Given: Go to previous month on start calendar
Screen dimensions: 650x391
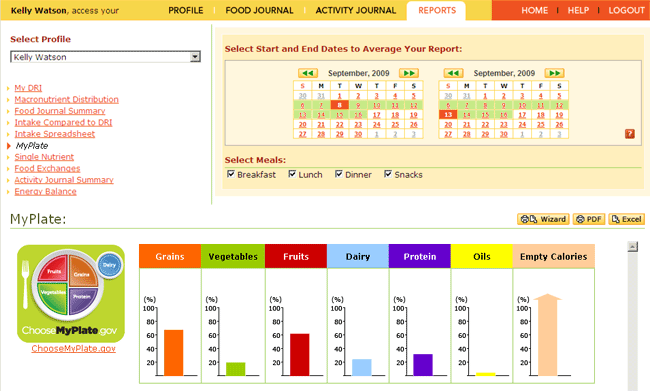Looking at the screenshot, I should pos(308,73).
